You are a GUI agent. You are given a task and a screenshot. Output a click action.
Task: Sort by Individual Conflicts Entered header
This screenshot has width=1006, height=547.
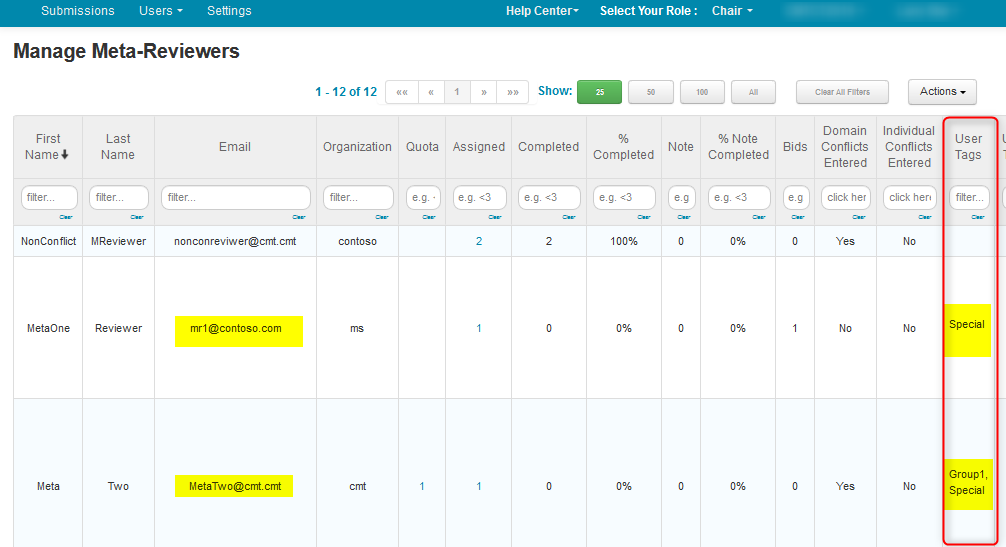coord(909,147)
